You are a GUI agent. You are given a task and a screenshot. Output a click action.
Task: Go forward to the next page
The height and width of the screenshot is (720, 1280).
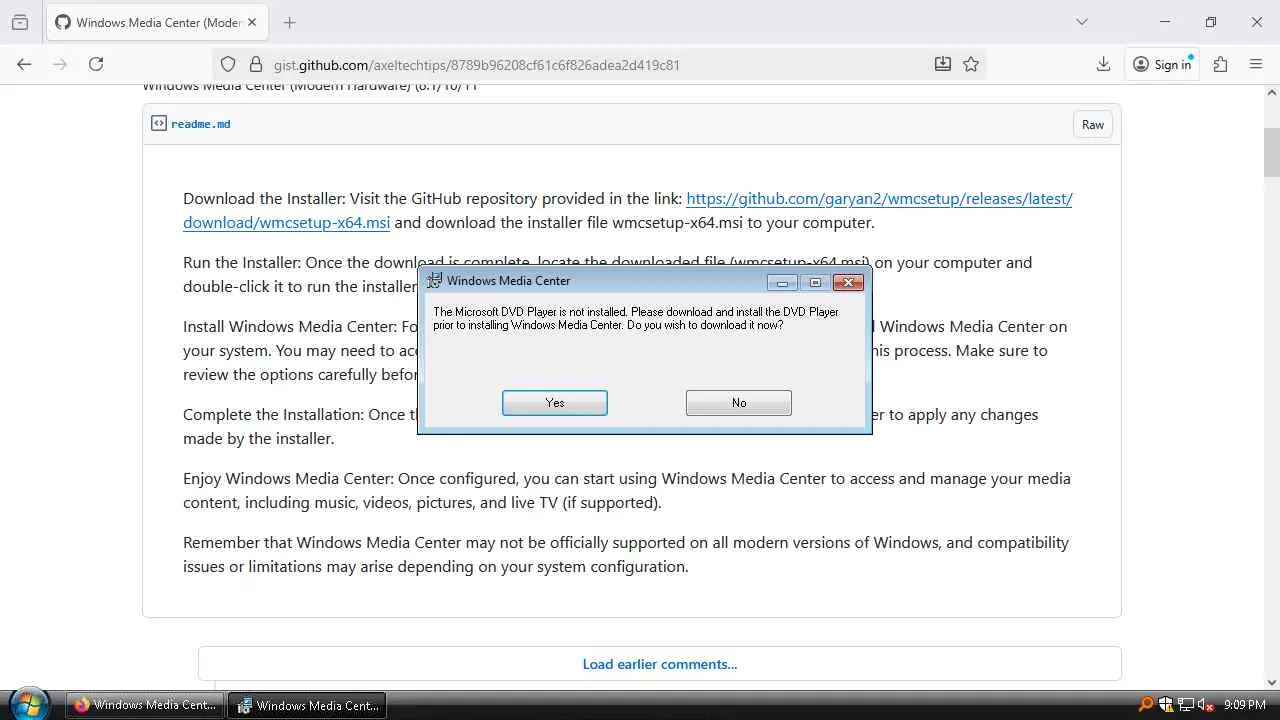tap(60, 64)
